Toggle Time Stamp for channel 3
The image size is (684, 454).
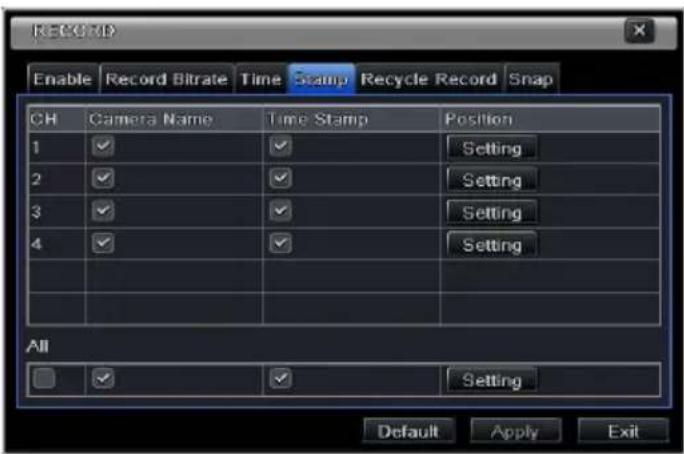point(280,211)
